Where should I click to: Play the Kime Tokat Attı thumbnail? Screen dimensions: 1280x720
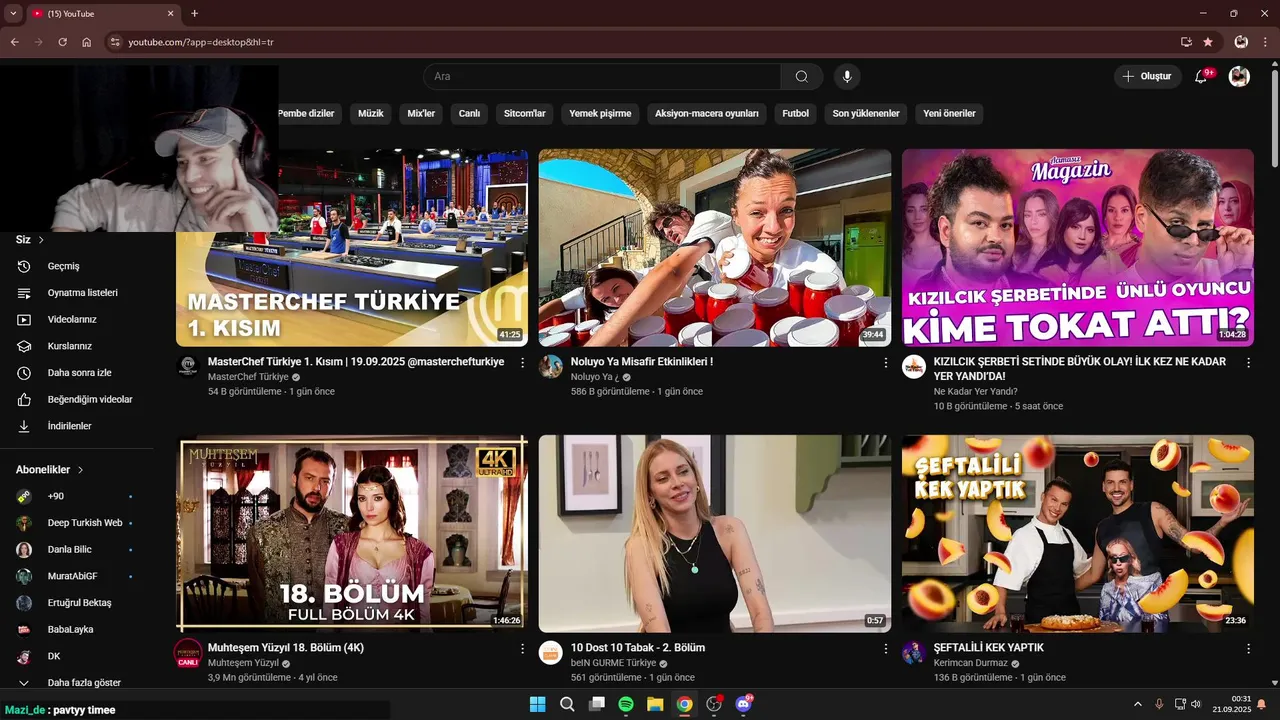tap(1078, 248)
